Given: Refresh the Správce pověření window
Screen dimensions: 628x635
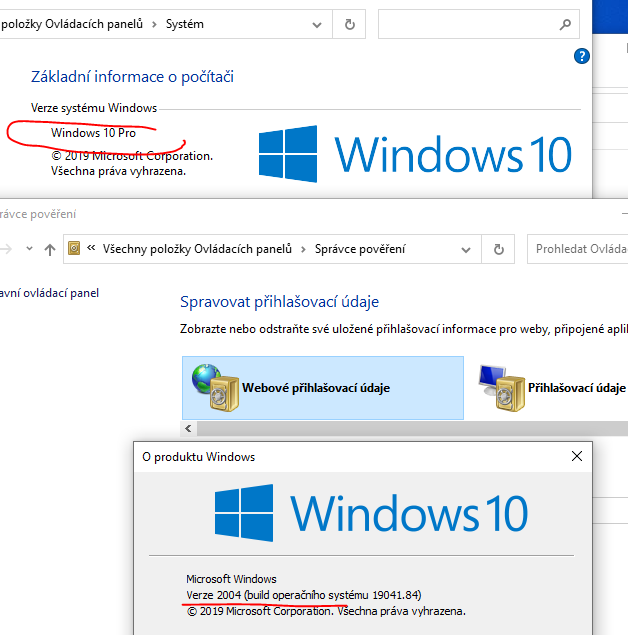Looking at the screenshot, I should [x=498, y=249].
